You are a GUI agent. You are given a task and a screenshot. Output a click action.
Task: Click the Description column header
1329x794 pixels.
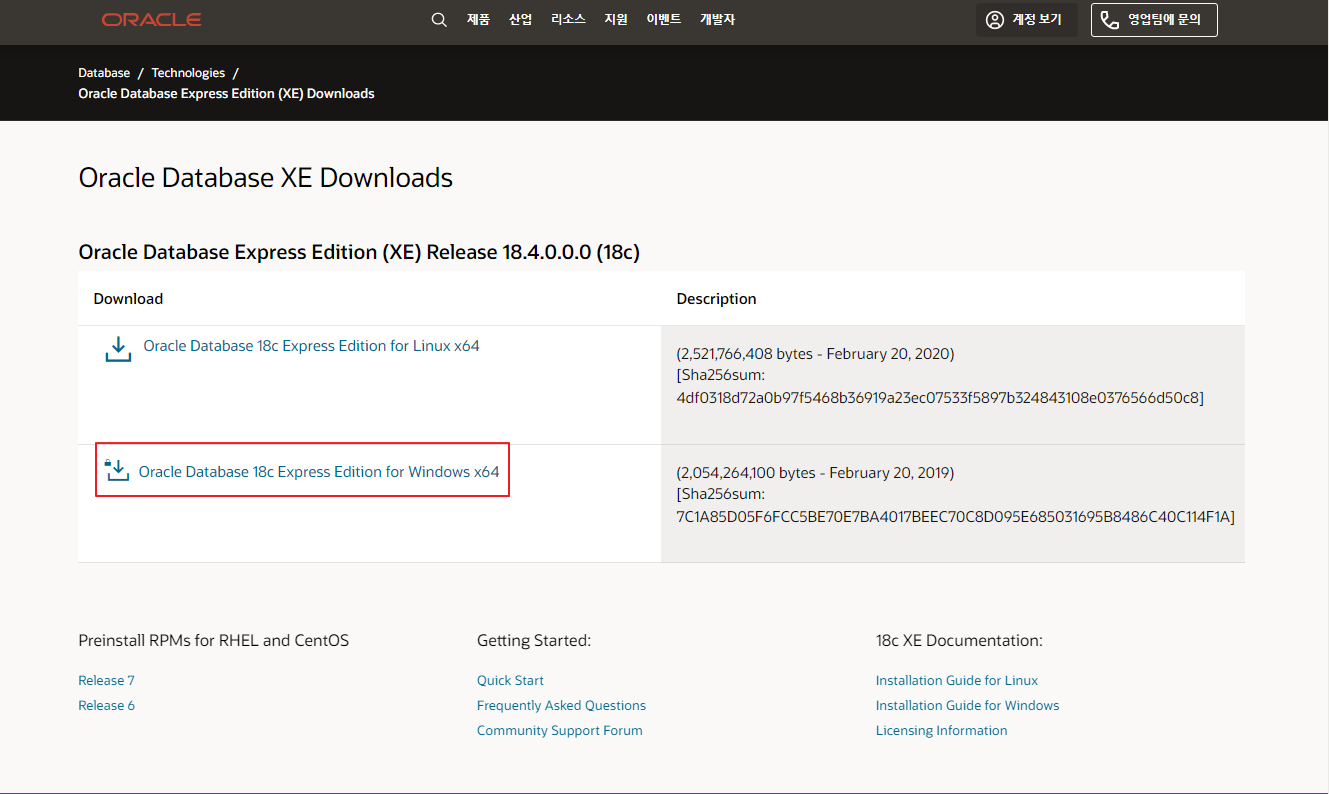point(716,299)
